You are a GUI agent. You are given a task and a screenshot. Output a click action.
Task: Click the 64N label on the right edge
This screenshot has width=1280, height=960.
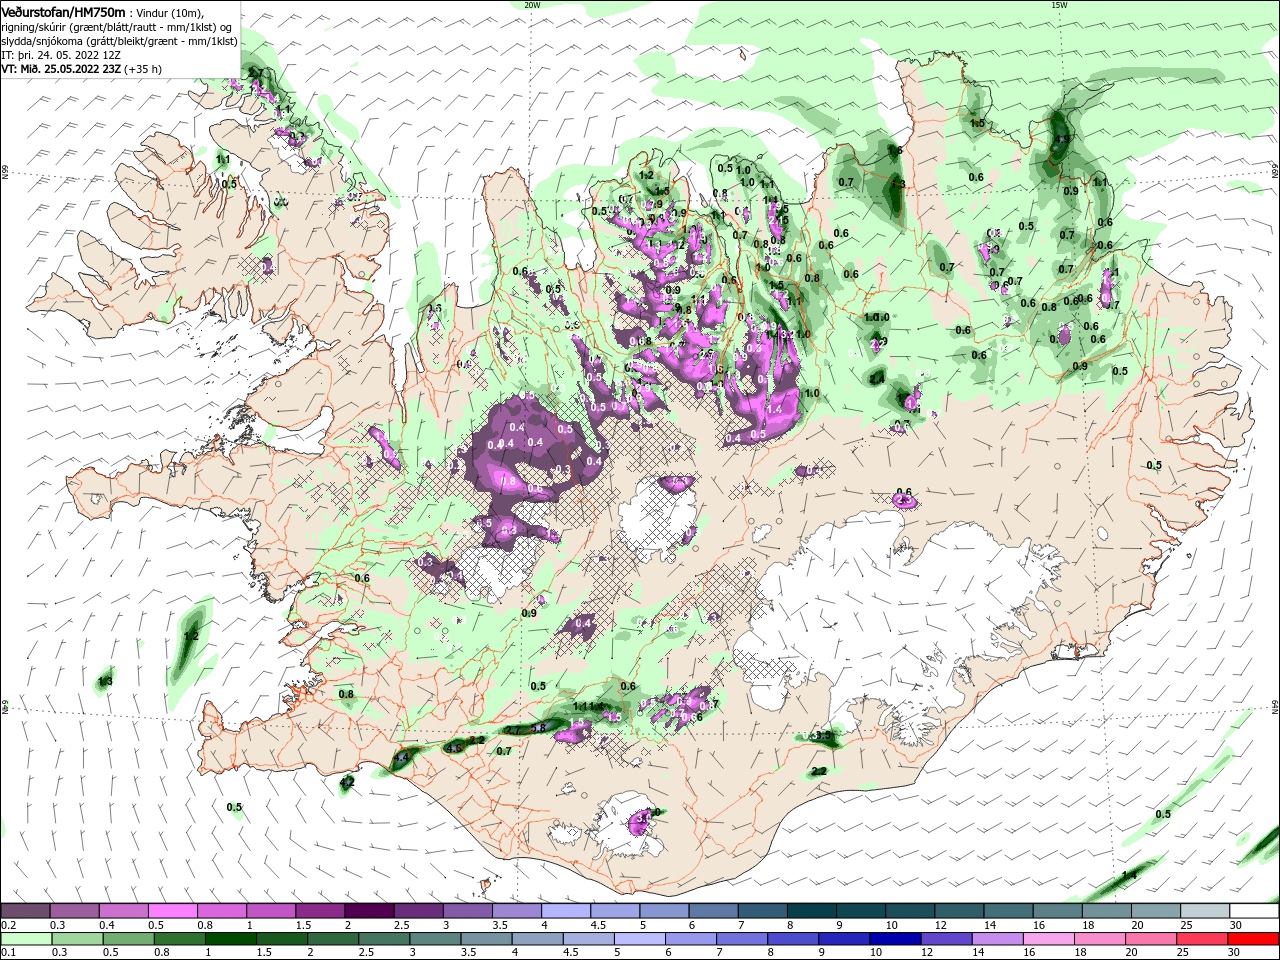pos(1275,707)
